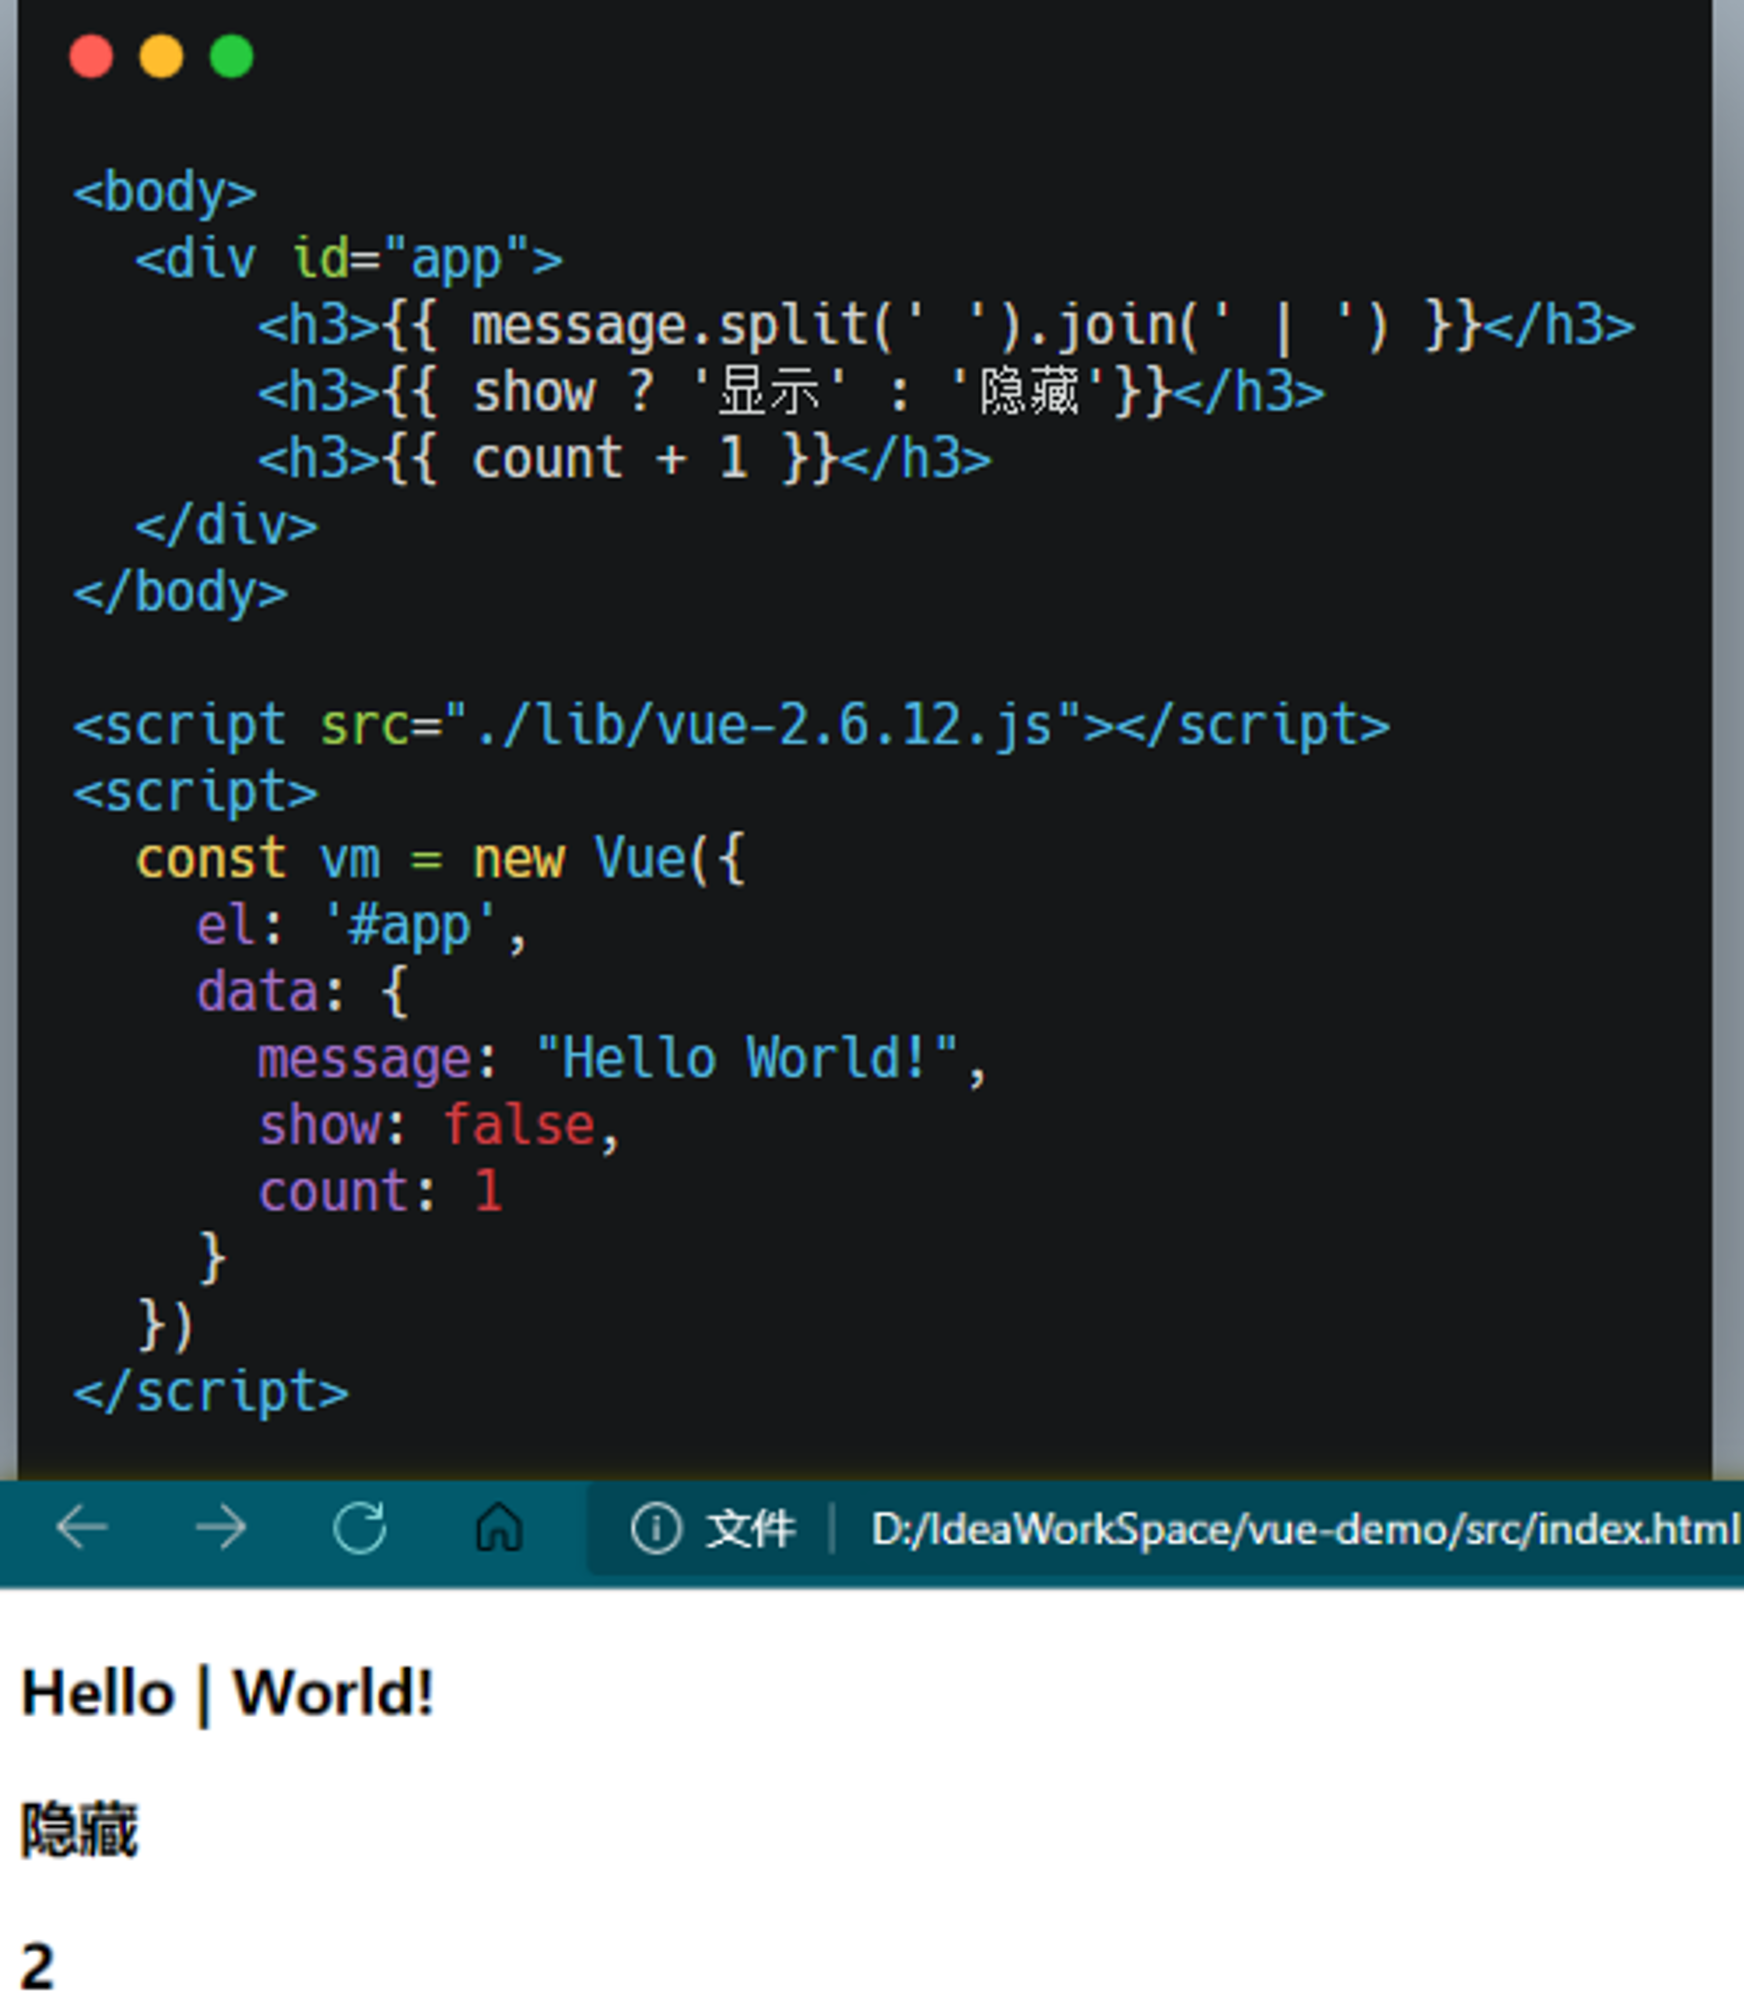Click the yellow minimize dot in code window

tap(161, 56)
